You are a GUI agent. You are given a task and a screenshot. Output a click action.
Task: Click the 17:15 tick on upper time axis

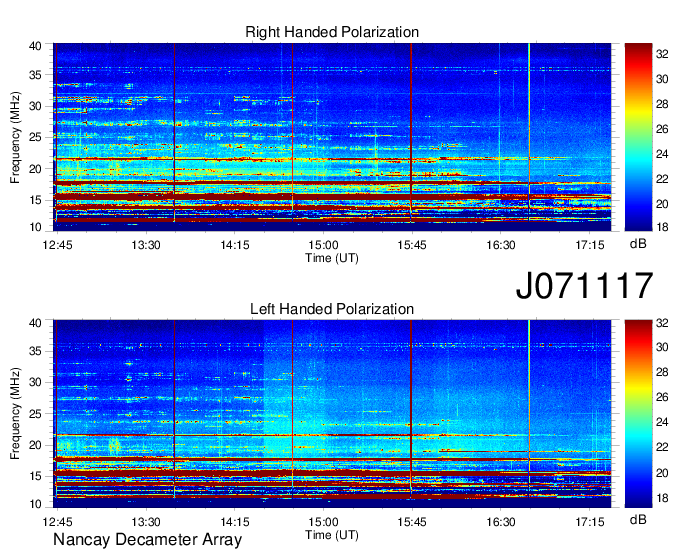(589, 245)
